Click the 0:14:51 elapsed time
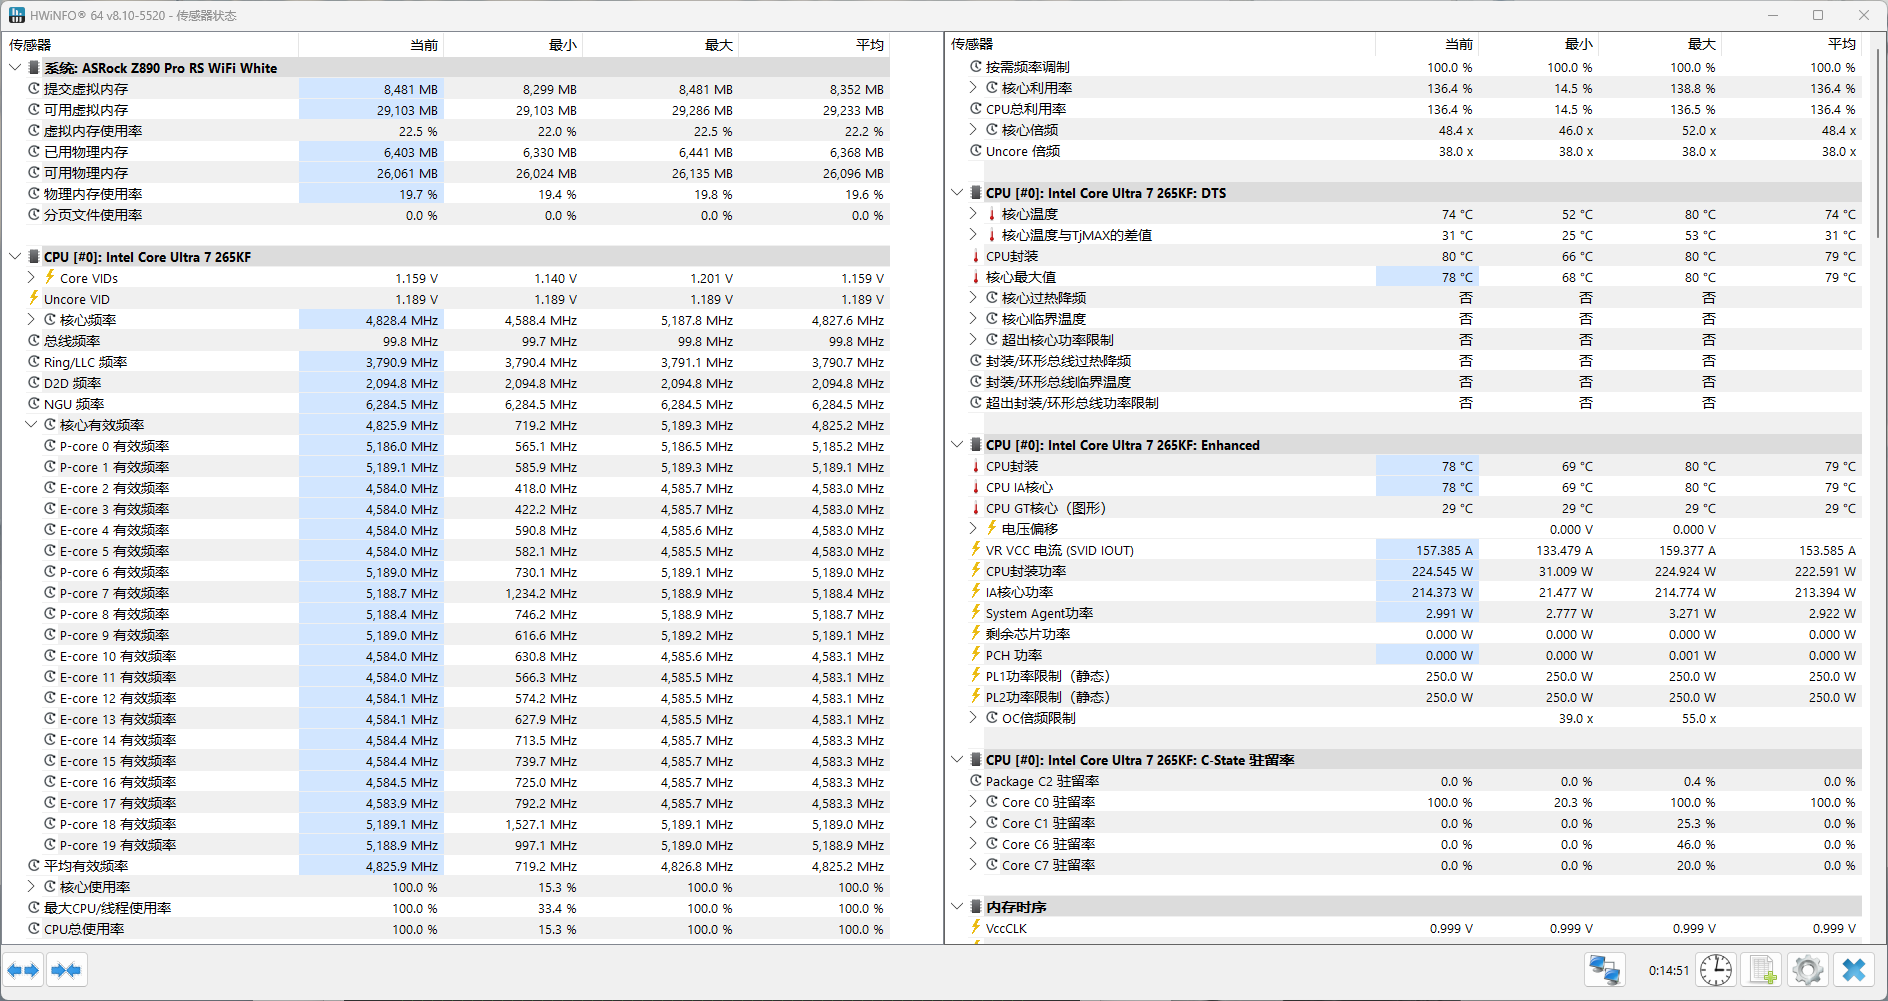 (x=1668, y=970)
